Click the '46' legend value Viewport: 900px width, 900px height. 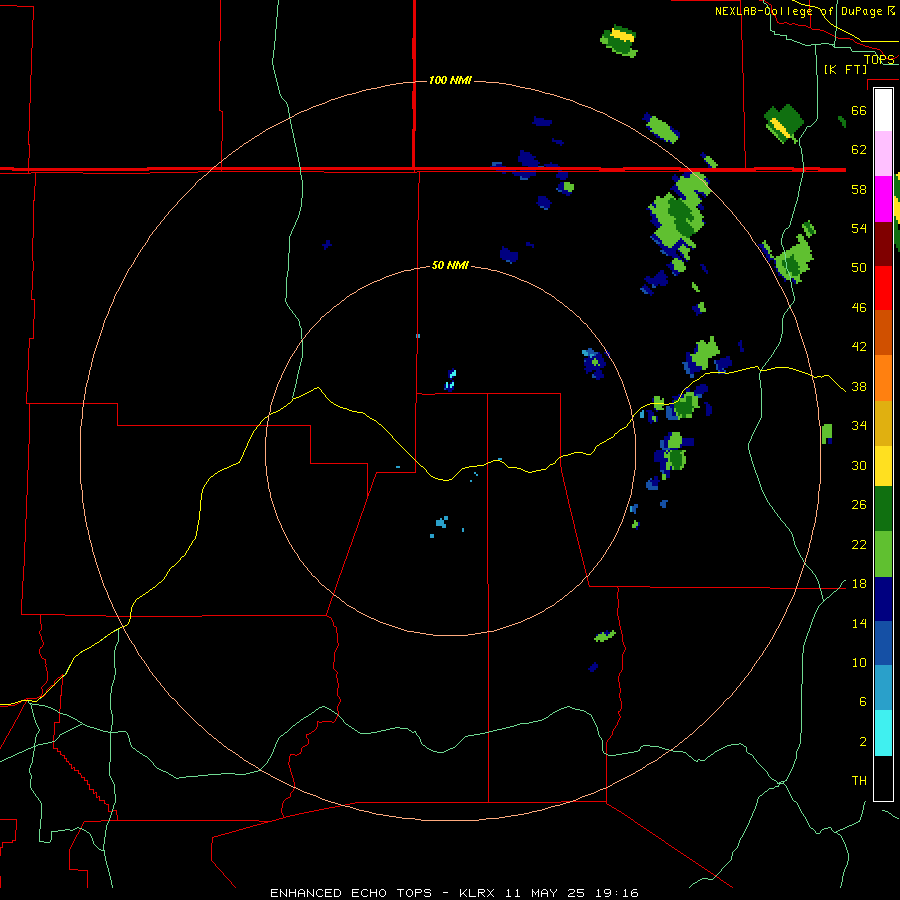click(859, 308)
